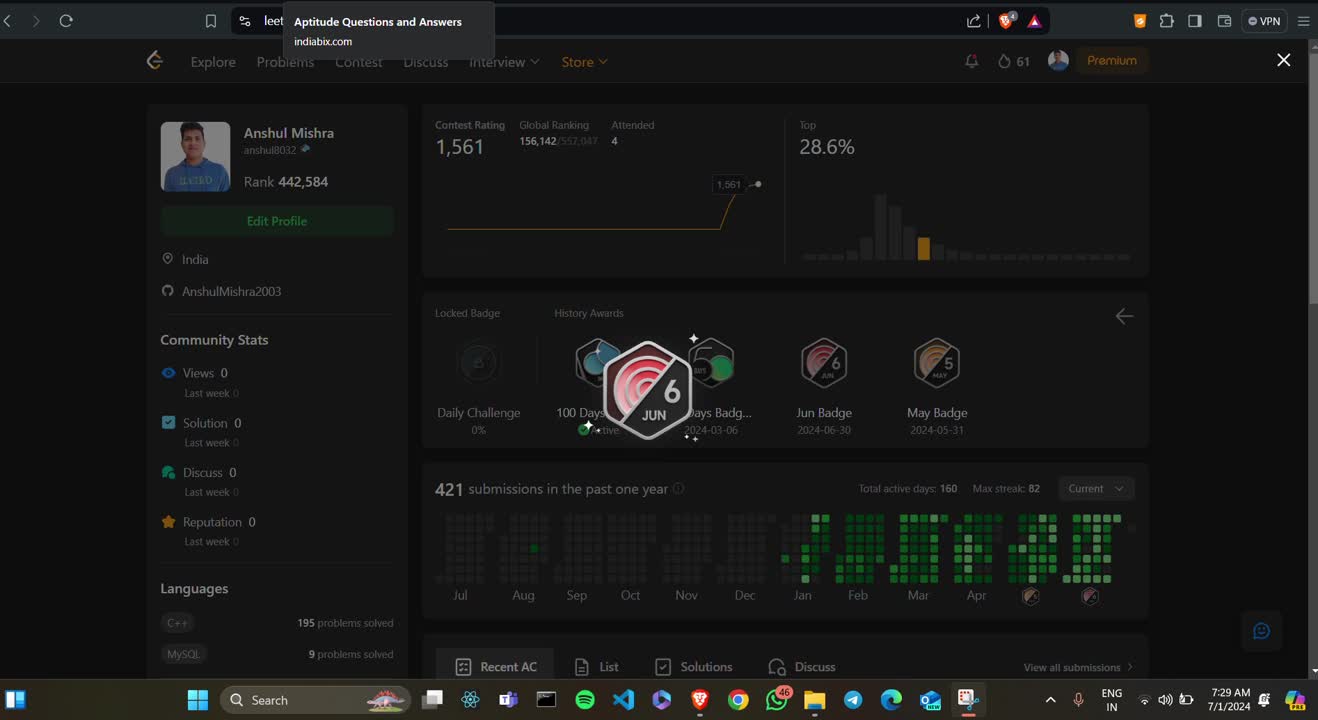Click the LeetCode logo icon
1318x720 pixels.
coord(154,61)
